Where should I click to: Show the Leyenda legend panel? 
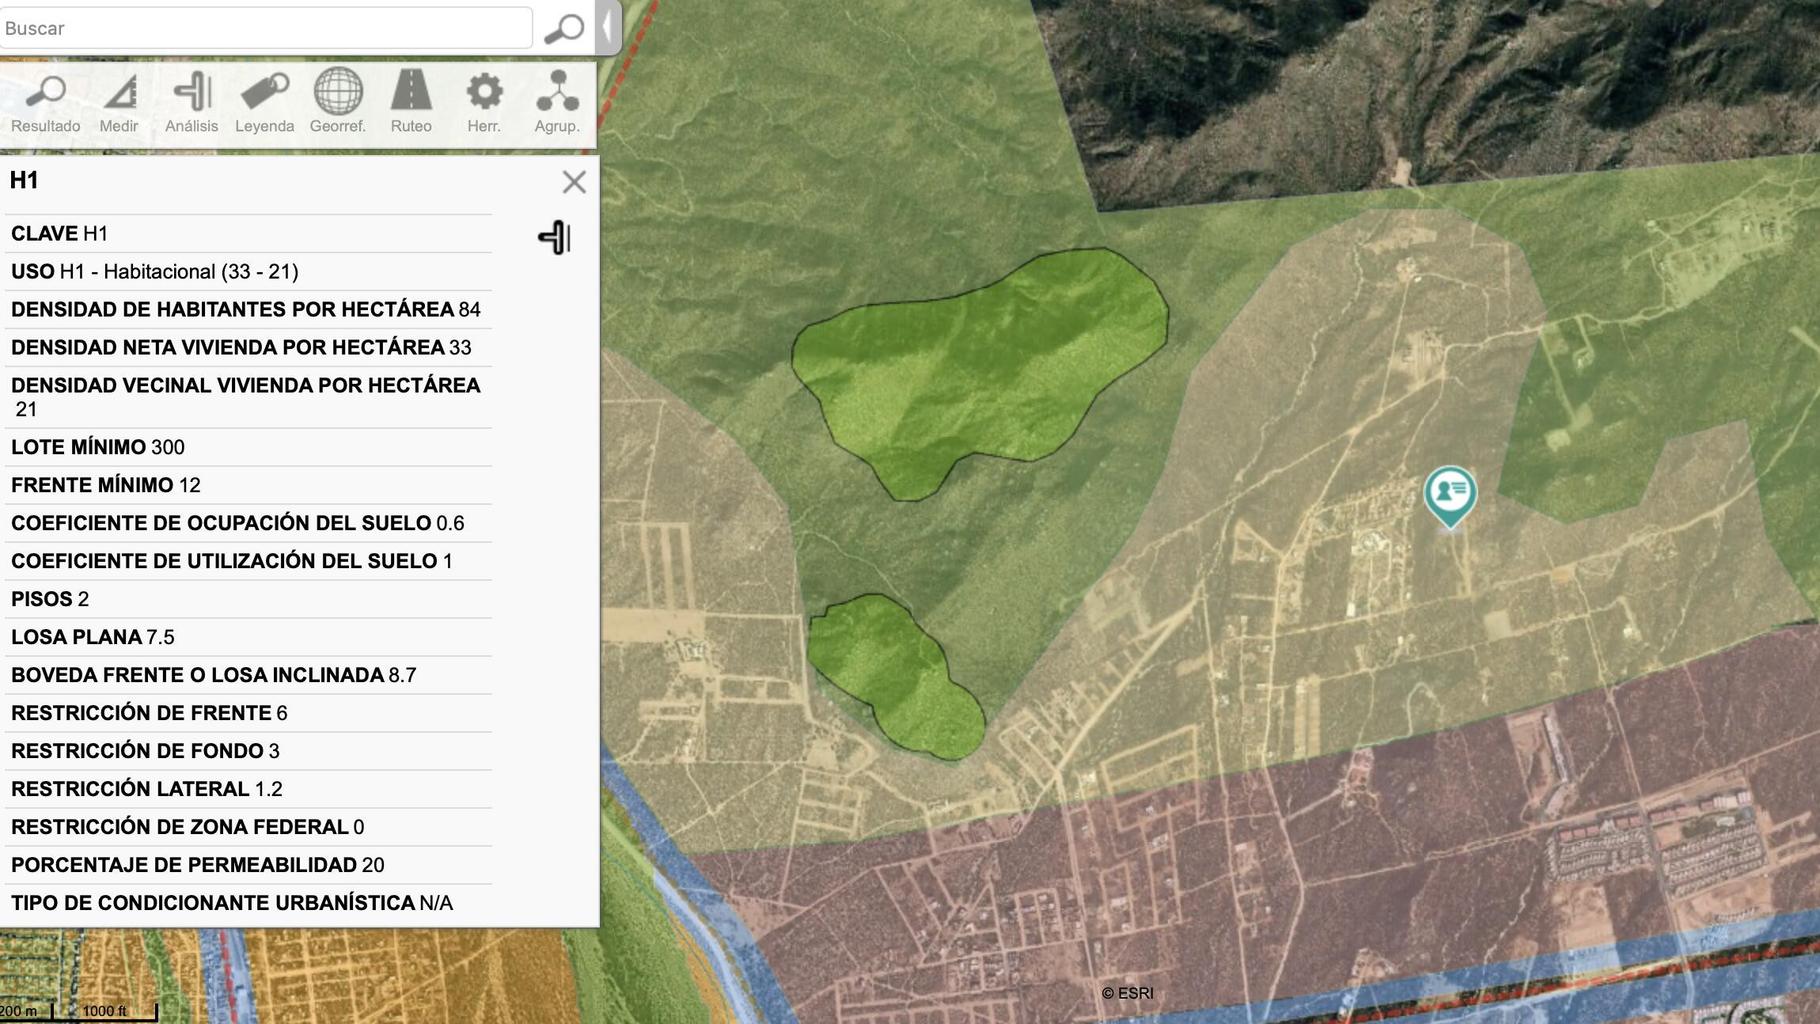[x=264, y=103]
